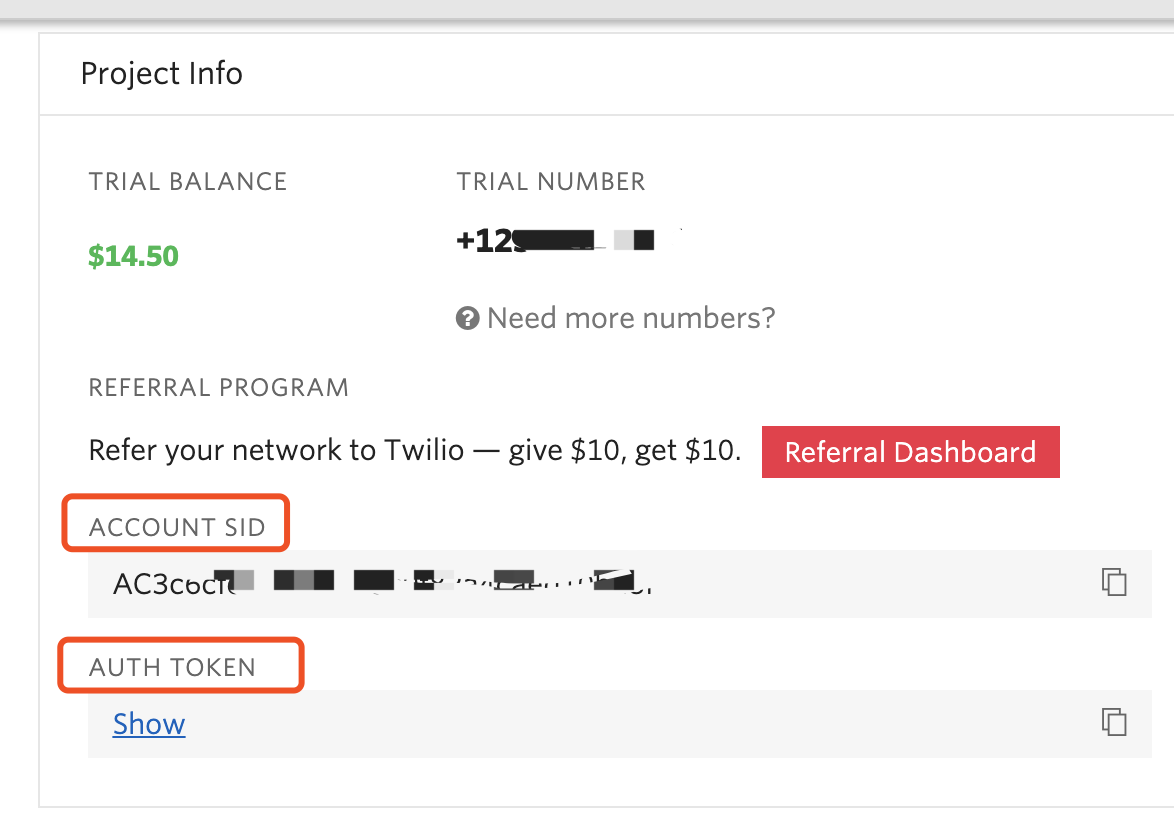Click the TRIAL NUMBER label
The height and width of the screenshot is (814, 1174).
(551, 182)
